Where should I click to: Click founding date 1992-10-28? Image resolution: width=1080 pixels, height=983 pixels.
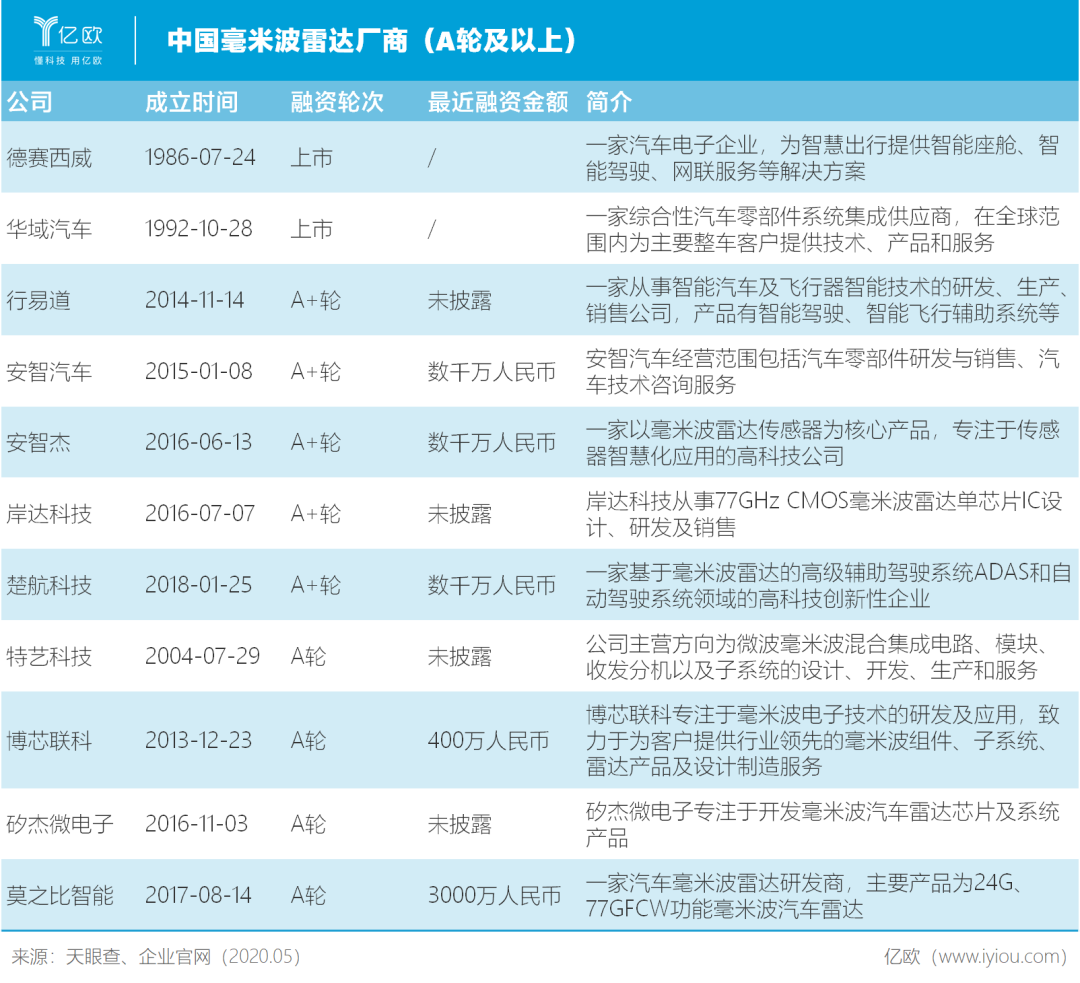coord(199,229)
